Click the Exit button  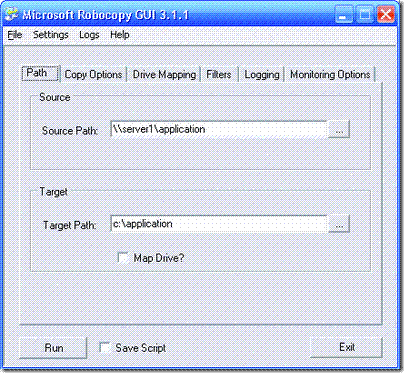click(346, 347)
